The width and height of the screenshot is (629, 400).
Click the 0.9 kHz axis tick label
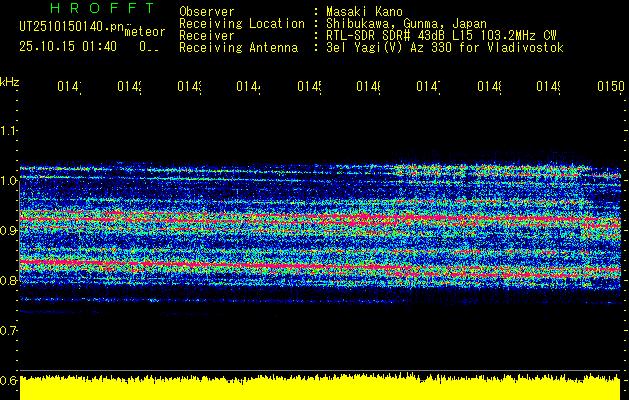(x=9, y=231)
